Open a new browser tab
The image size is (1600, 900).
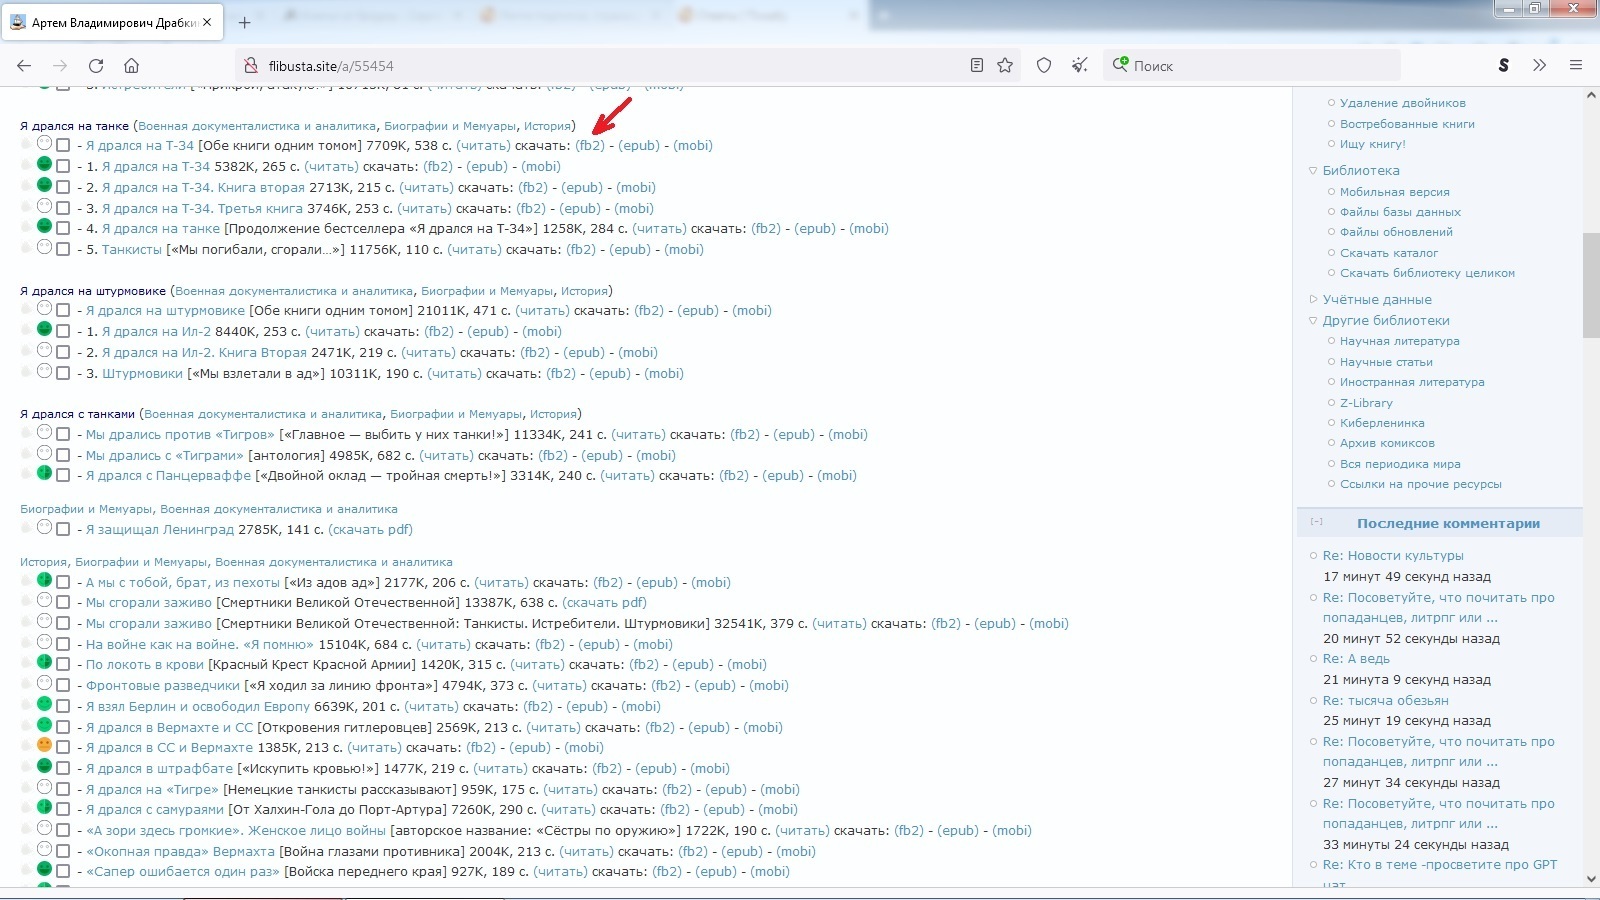244,22
